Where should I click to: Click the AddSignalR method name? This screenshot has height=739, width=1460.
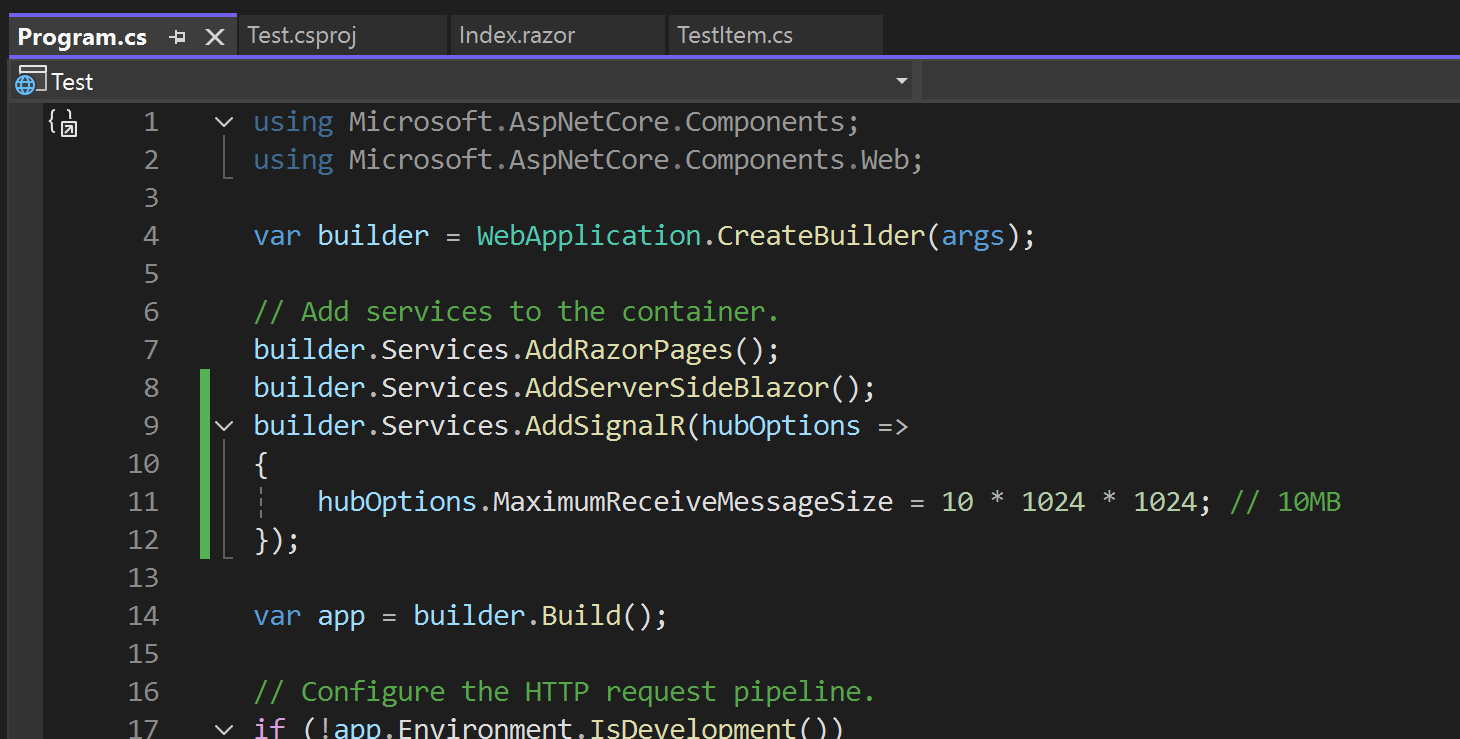pyautogui.click(x=605, y=426)
